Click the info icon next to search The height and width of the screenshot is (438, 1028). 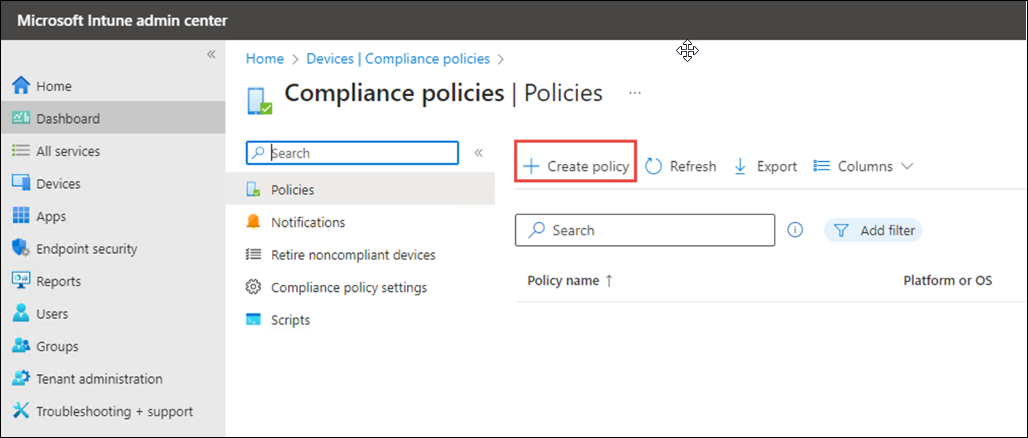click(795, 230)
